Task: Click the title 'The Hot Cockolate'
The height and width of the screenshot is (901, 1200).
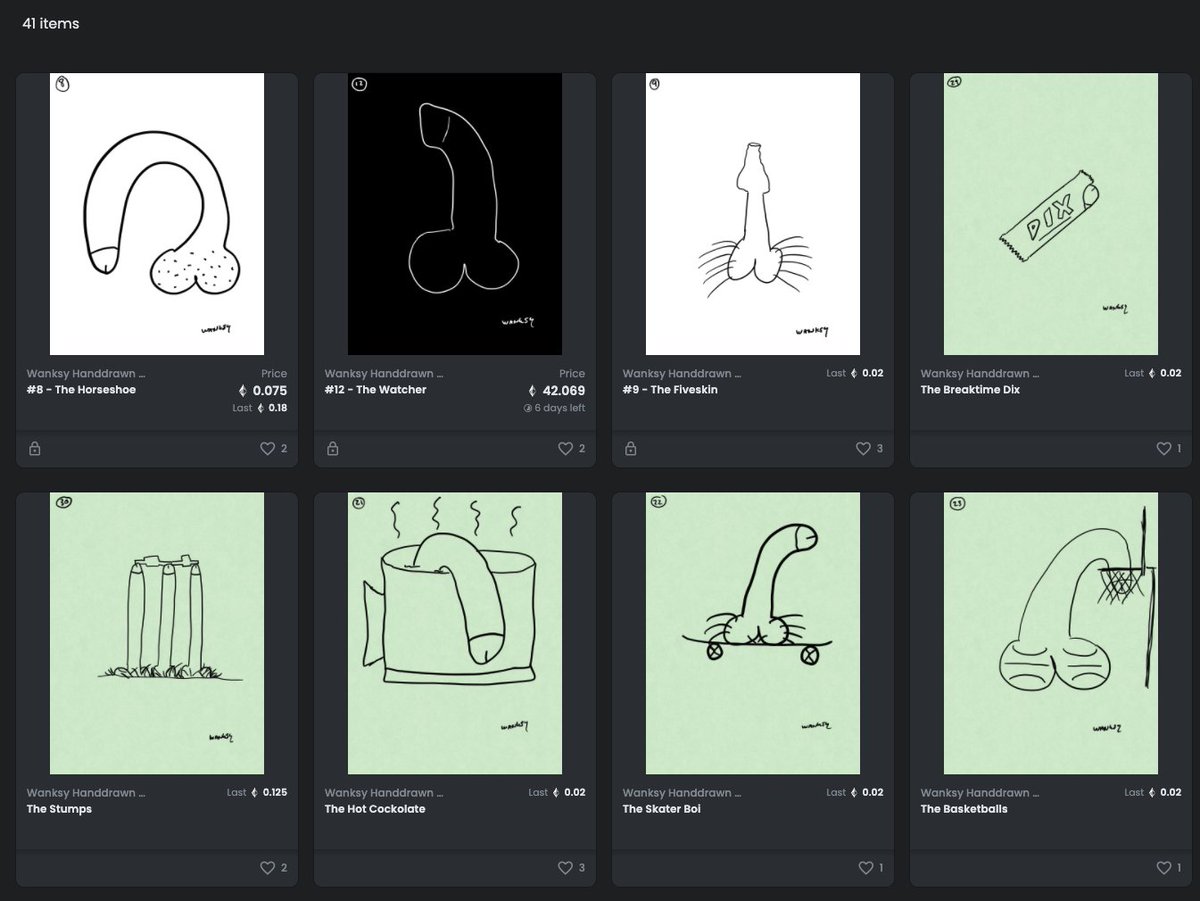Action: point(375,809)
